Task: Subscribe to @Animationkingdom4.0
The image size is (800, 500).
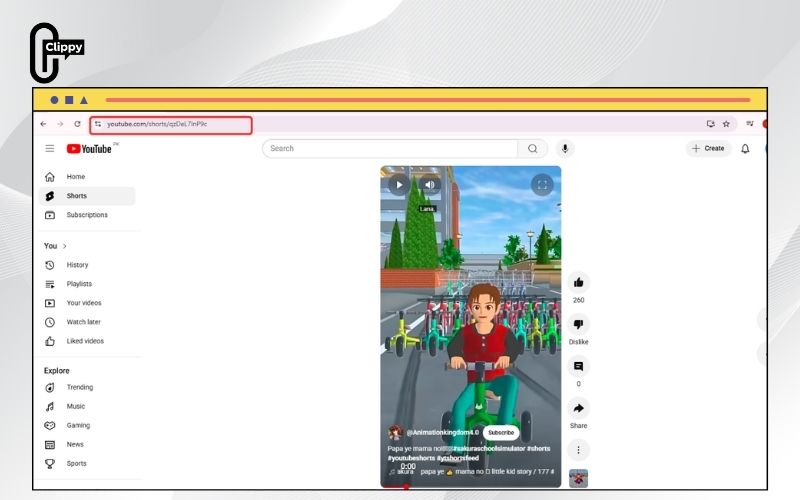Action: coord(501,433)
